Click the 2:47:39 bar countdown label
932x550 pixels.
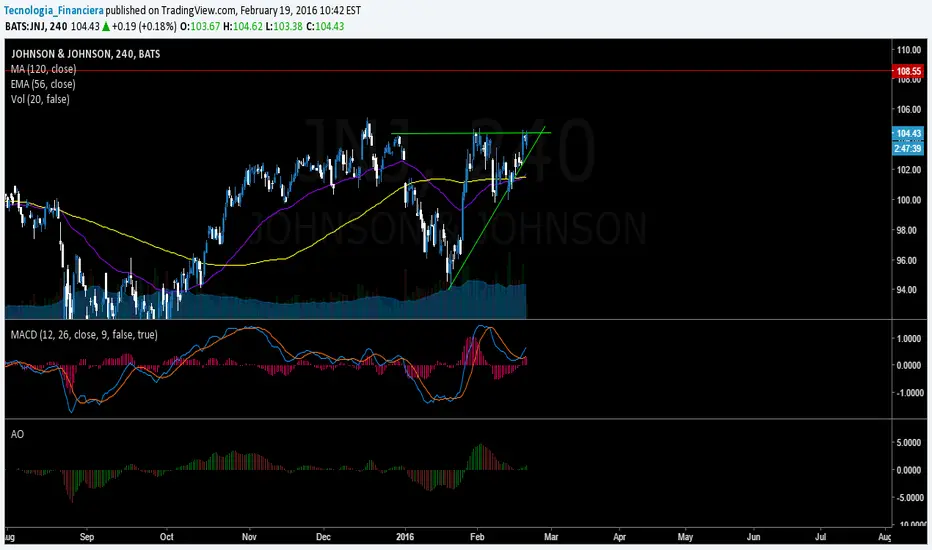point(908,149)
